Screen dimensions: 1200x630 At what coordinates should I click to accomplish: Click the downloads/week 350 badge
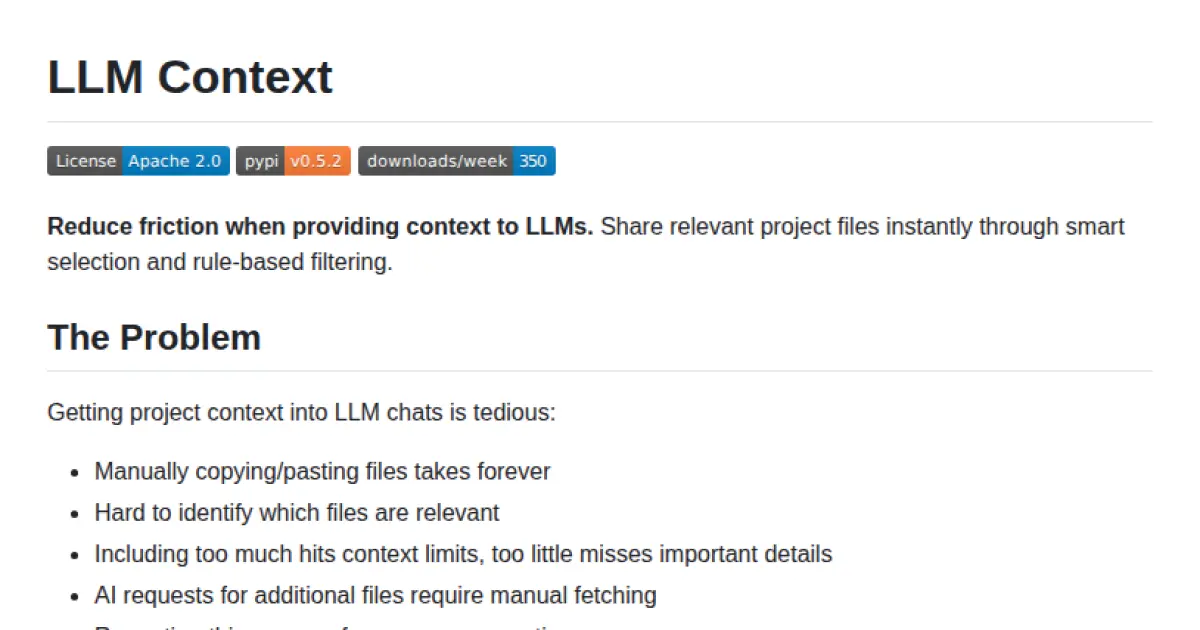(456, 161)
